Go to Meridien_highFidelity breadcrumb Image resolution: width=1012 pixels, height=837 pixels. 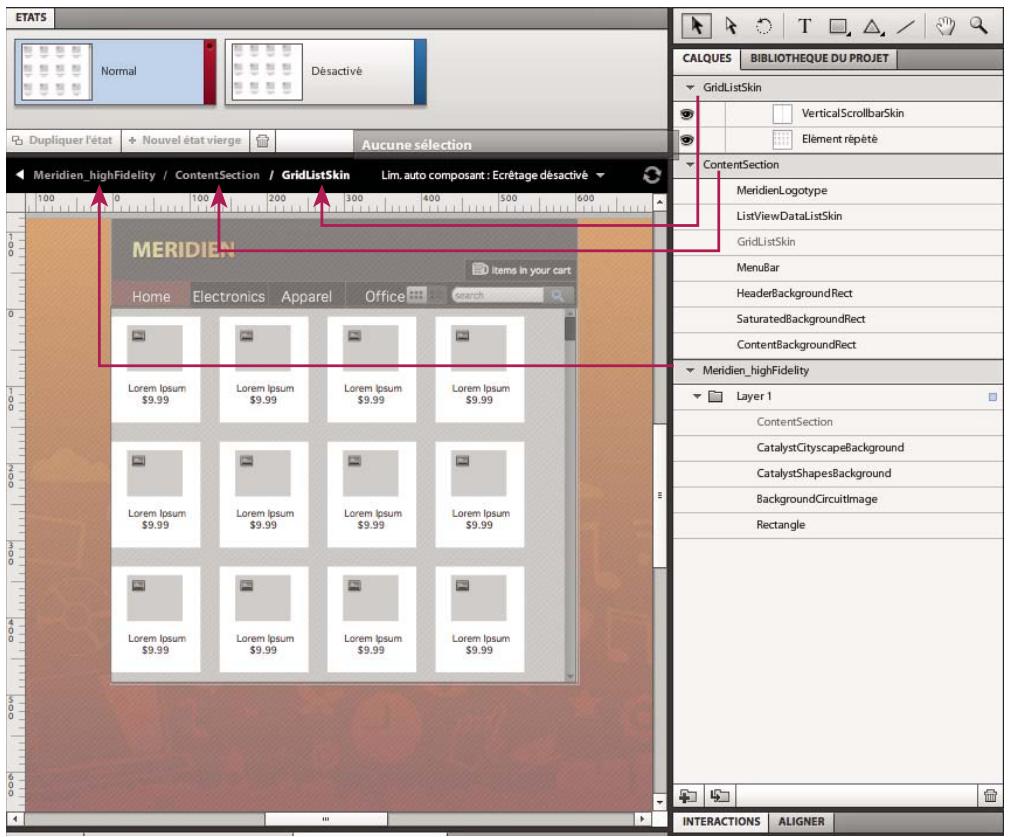pyautogui.click(x=94, y=175)
